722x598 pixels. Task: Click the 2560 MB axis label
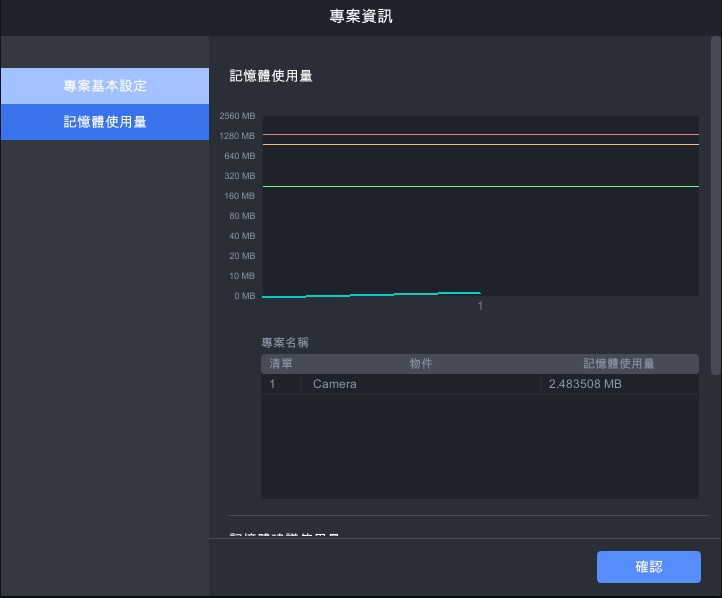pos(237,116)
